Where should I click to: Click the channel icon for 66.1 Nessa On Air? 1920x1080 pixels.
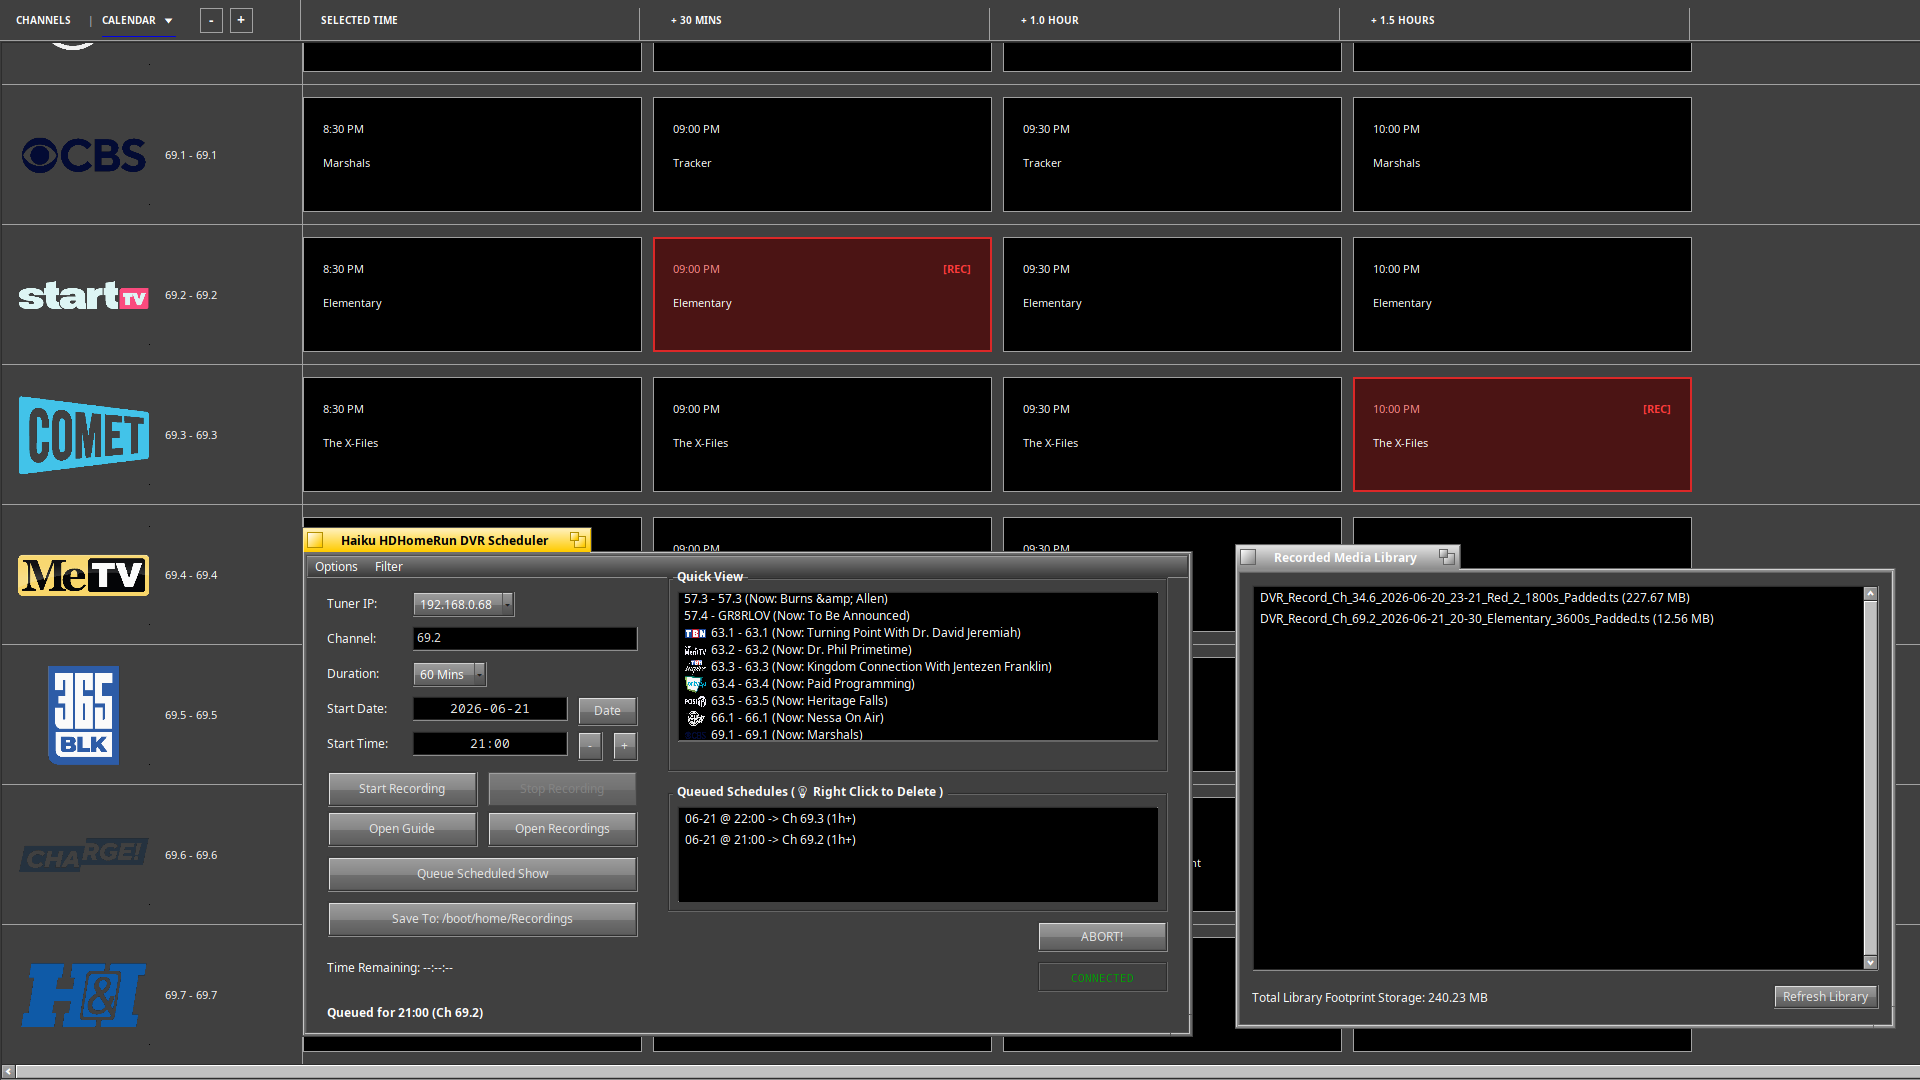[x=695, y=718]
